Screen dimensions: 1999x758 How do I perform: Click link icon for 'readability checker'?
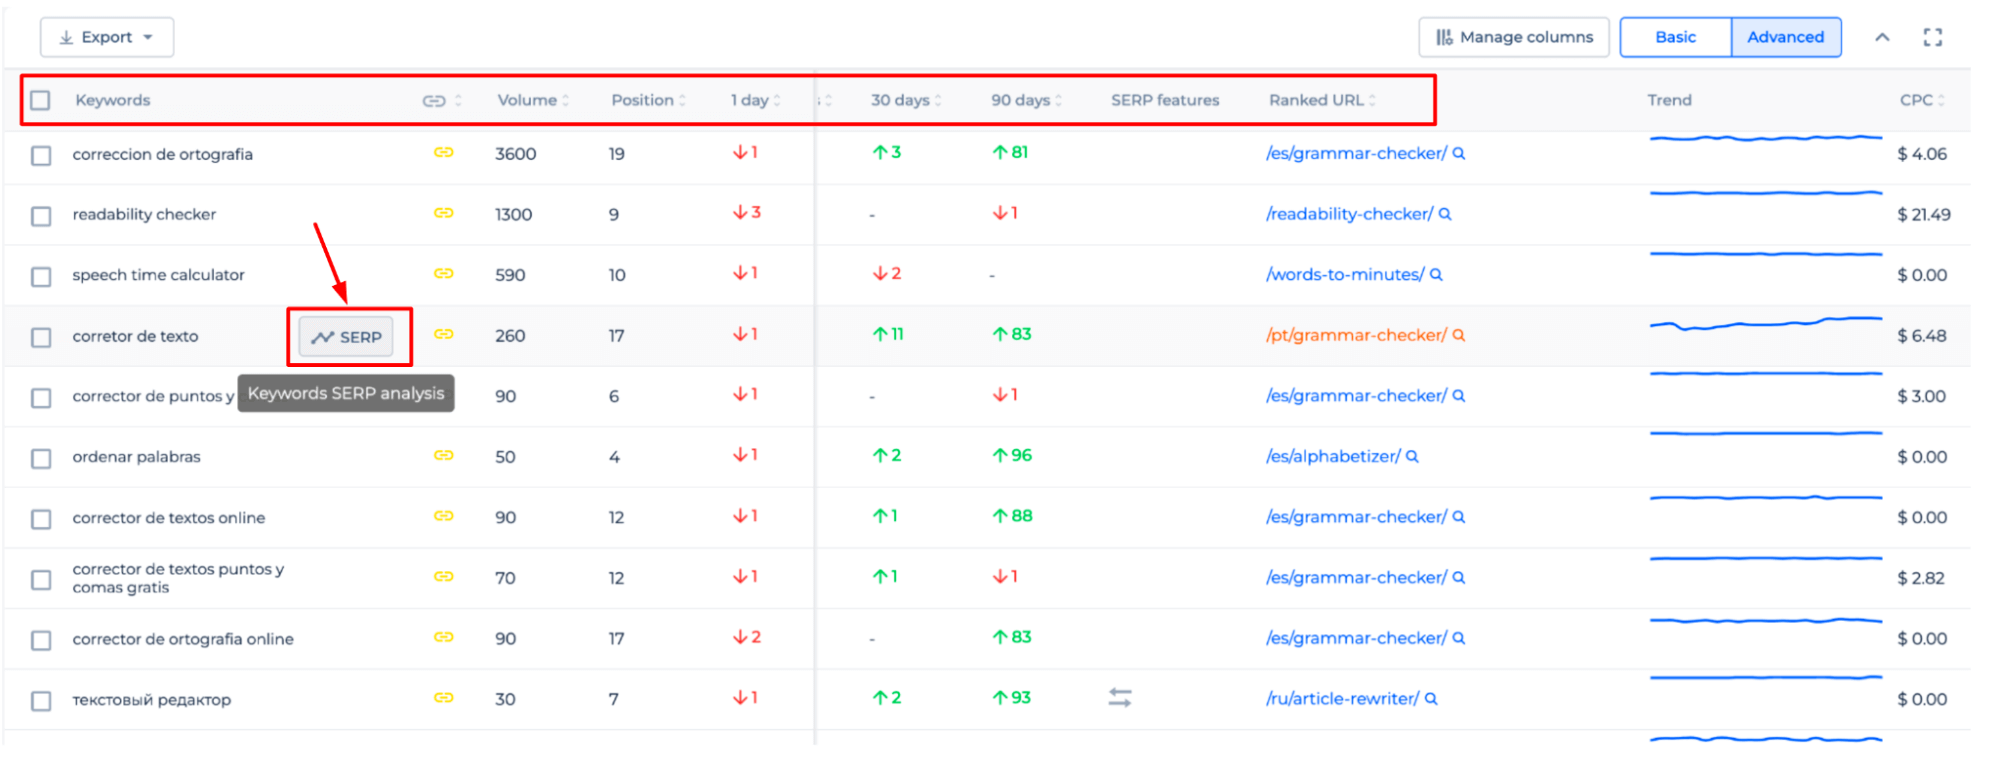pos(443,213)
